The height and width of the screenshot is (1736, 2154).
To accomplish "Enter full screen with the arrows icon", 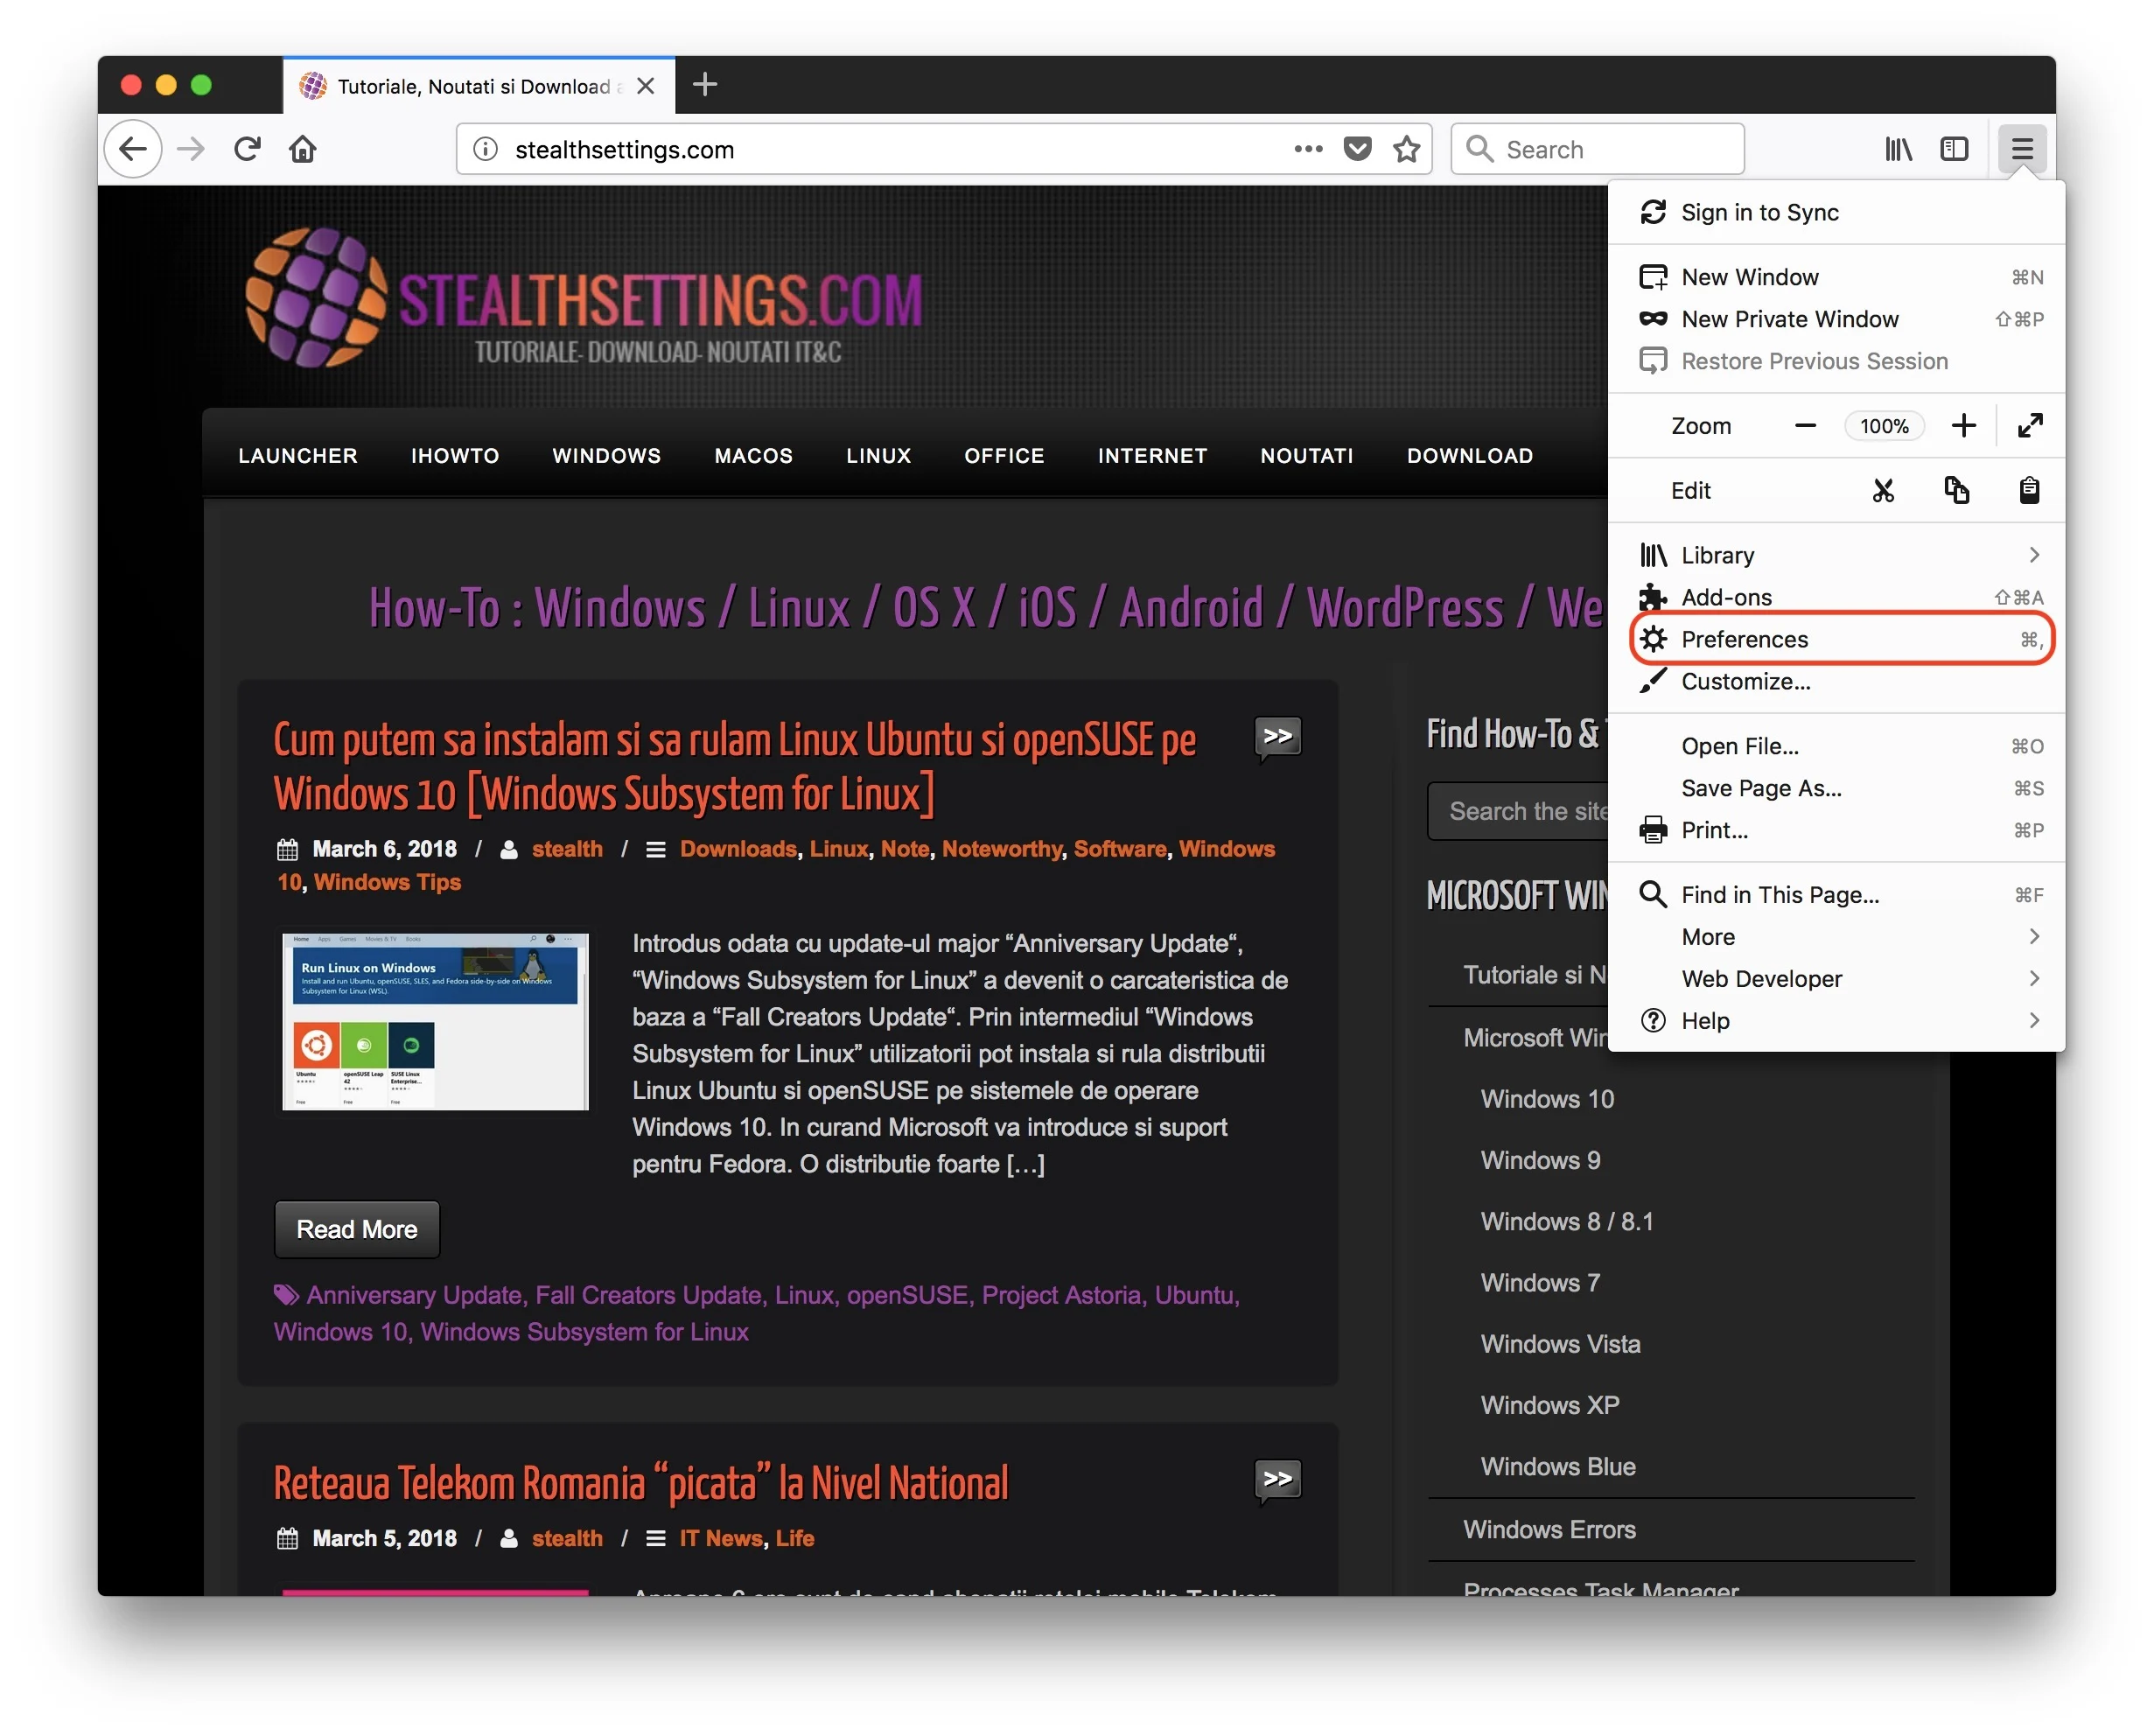I will 2028,426.
